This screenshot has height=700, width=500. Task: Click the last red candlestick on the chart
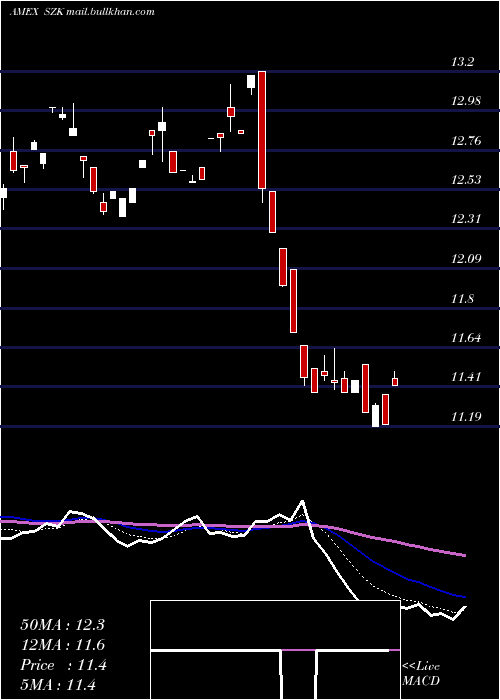click(x=395, y=382)
